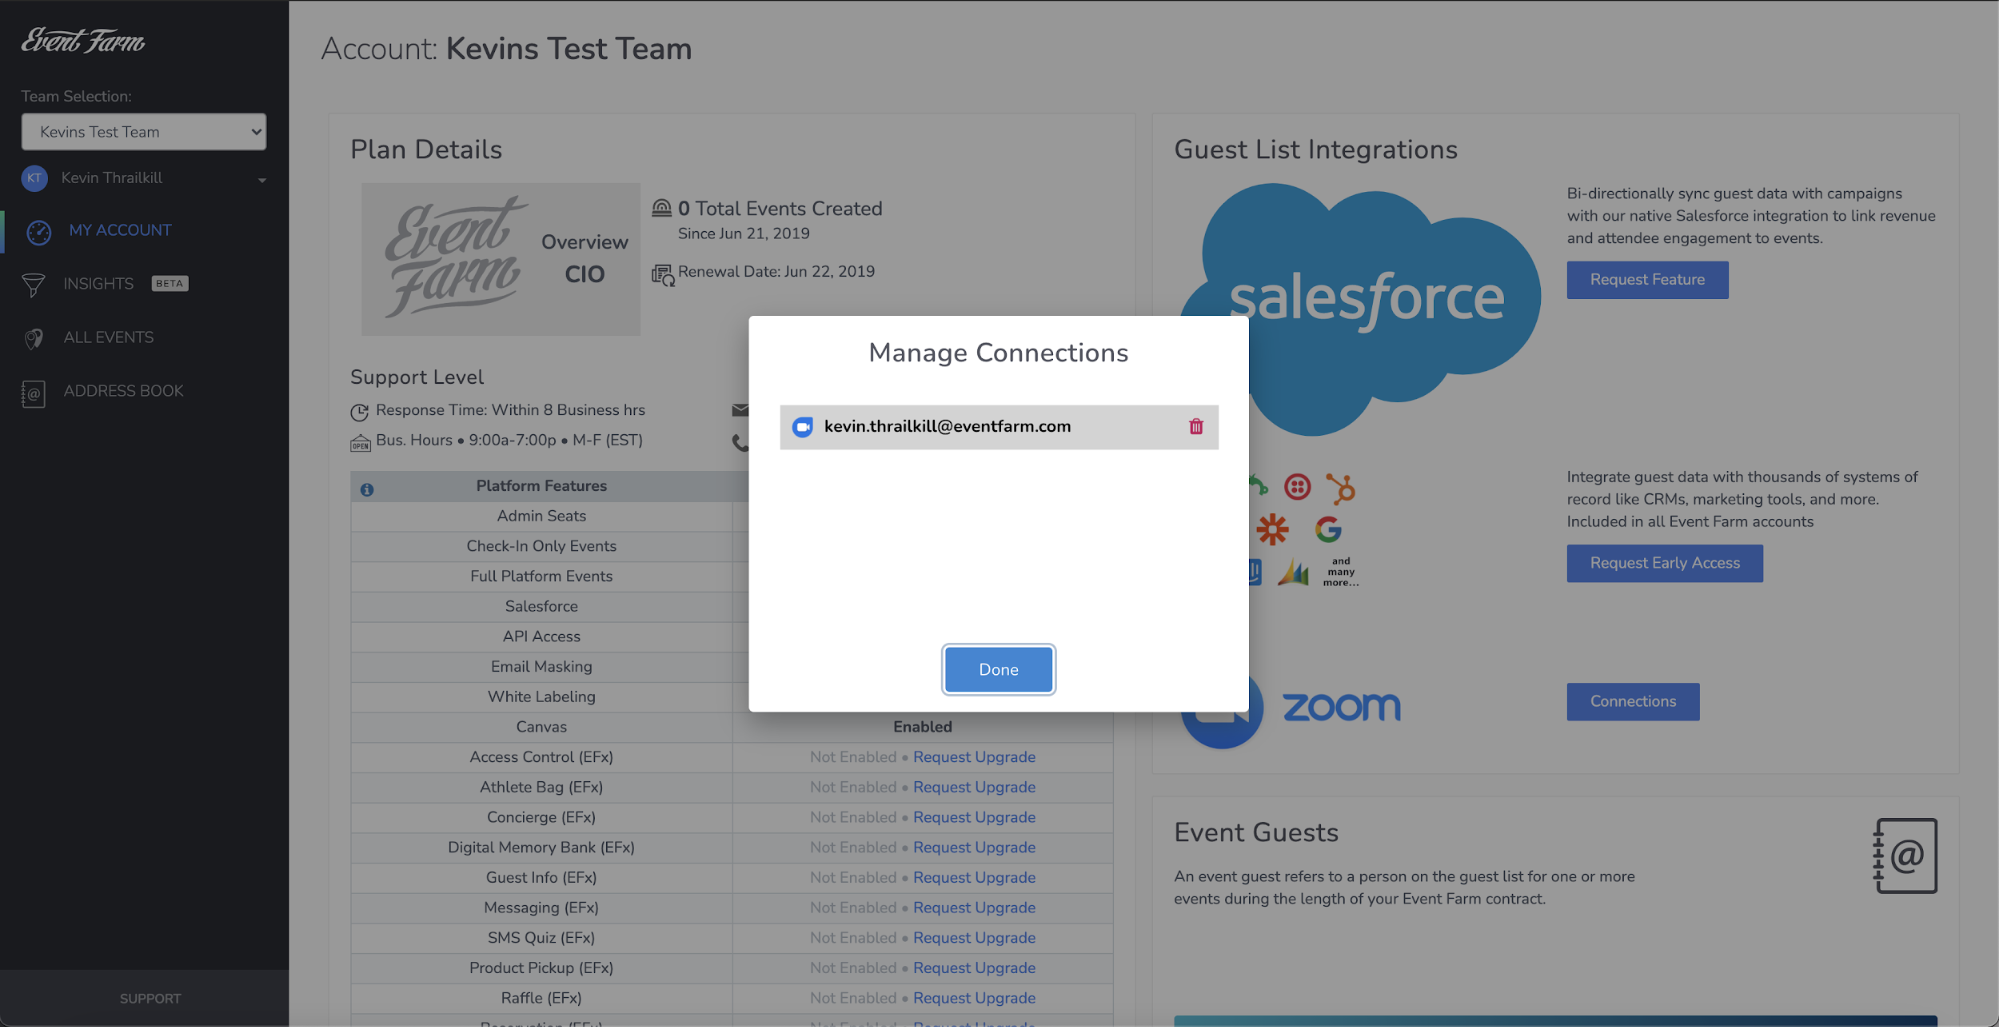The image size is (1999, 1027).
Task: Click the Event Guests address book icon
Action: (x=1905, y=856)
